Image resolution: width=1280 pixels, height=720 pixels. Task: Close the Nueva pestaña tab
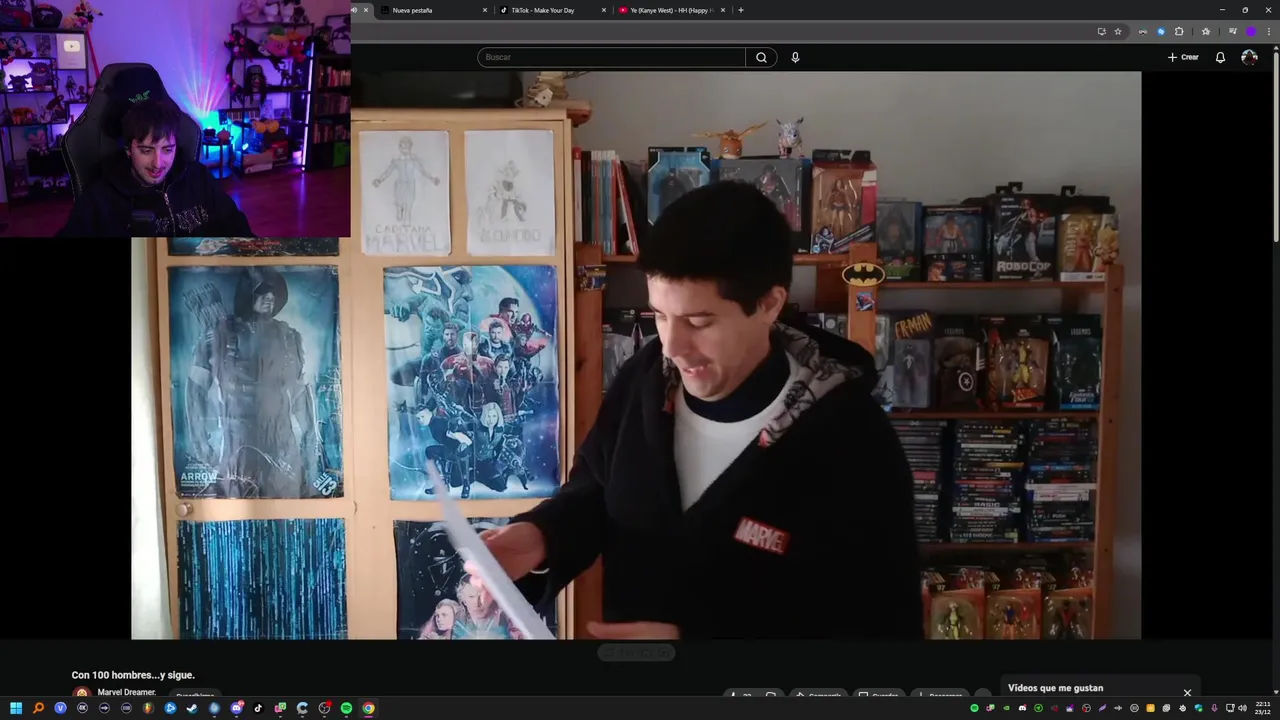coord(485,10)
